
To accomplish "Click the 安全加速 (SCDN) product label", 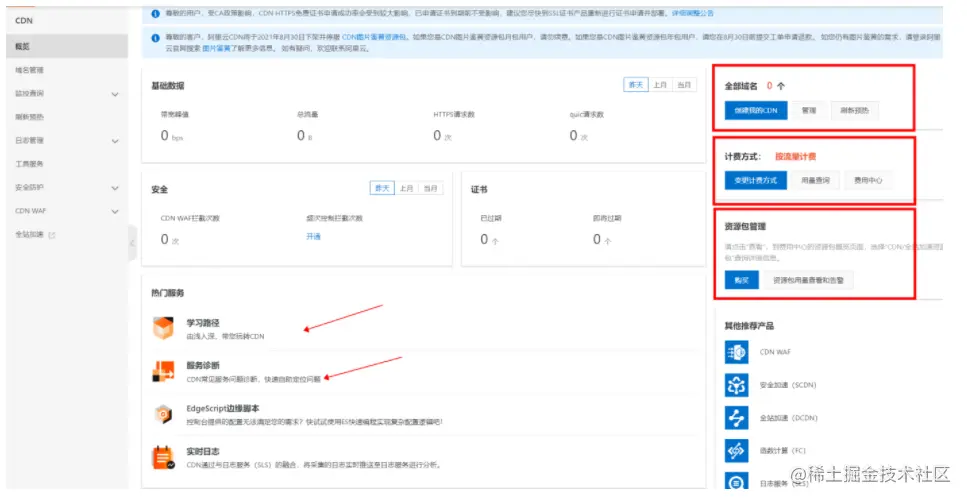I will (788, 385).
